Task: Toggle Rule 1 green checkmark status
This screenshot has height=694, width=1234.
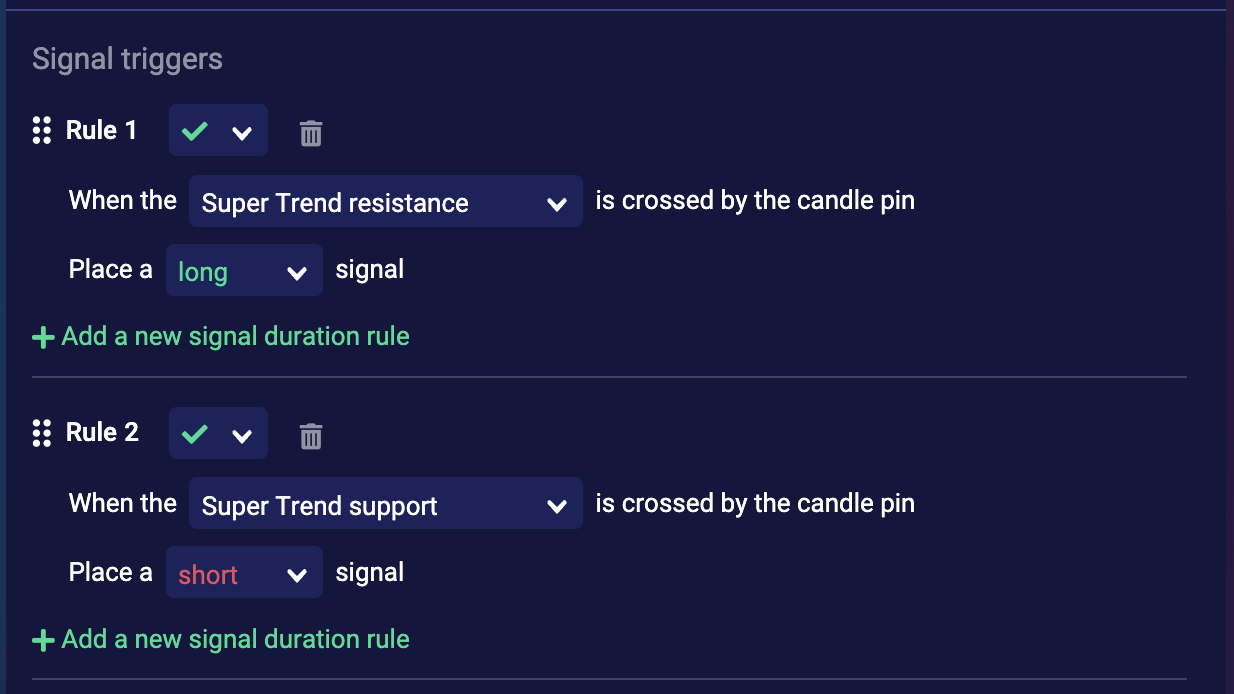Action: [195, 131]
